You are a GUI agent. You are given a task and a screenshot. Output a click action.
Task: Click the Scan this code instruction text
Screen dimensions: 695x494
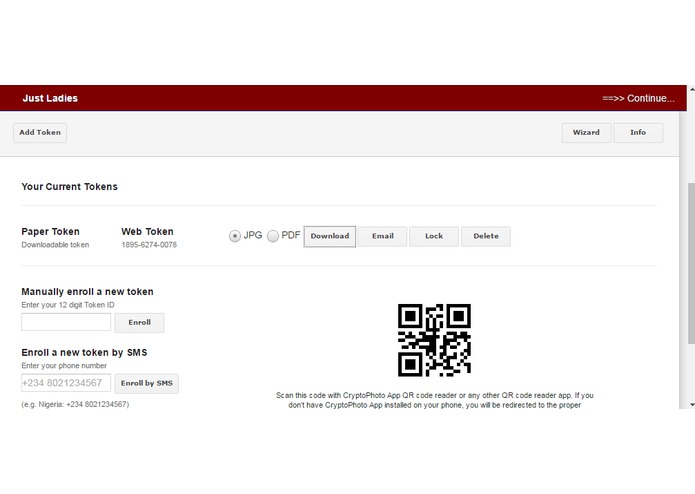tap(434, 400)
